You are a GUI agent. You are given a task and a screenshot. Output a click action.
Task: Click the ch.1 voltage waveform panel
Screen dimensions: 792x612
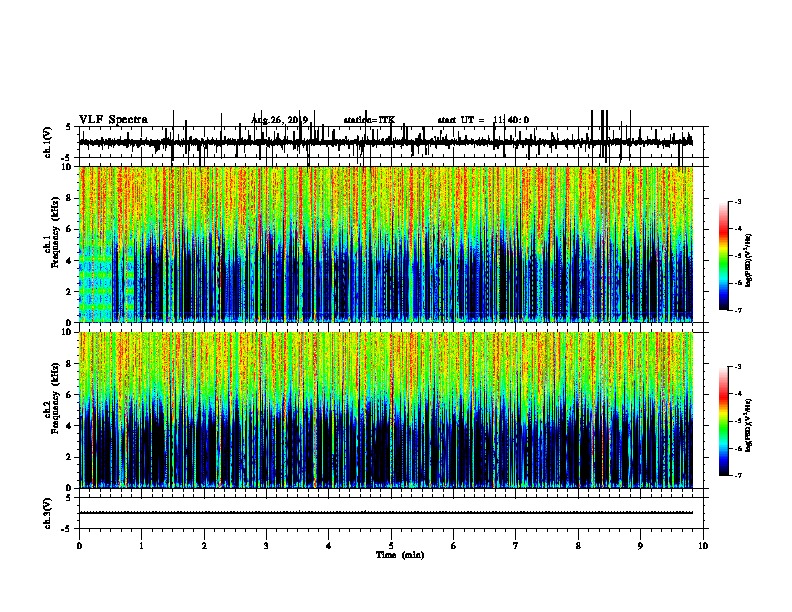[x=391, y=142]
